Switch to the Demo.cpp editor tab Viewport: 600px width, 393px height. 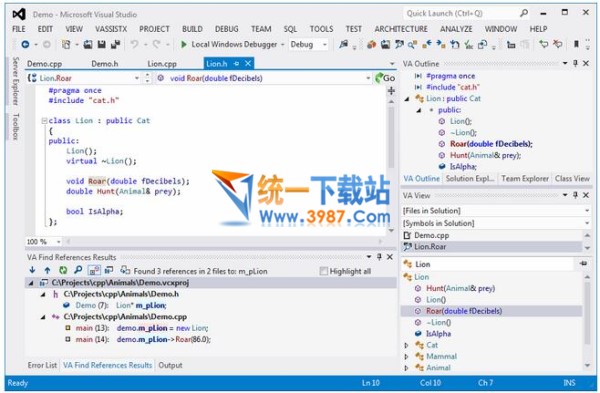click(x=44, y=64)
